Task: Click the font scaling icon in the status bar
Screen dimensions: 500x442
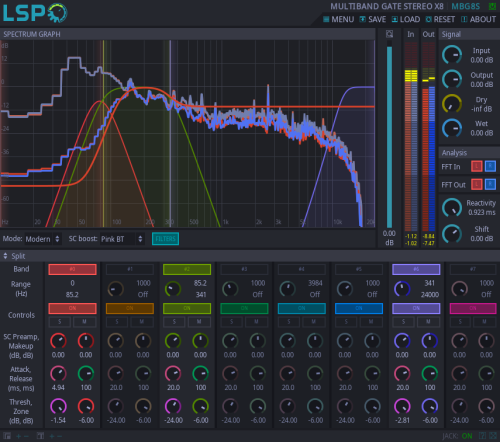Action: pos(40,436)
